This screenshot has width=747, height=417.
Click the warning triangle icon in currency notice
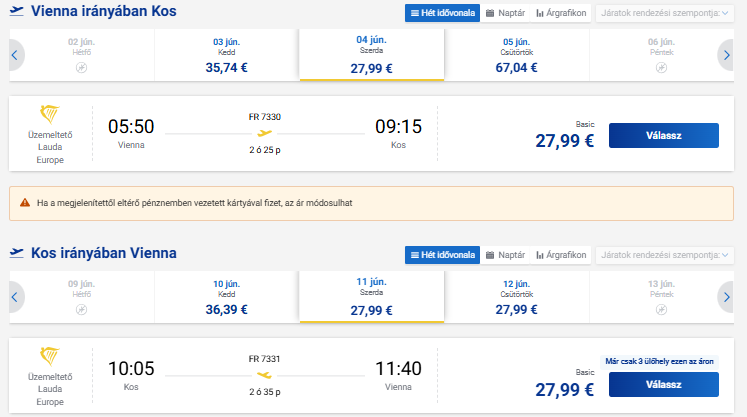tap(25, 203)
